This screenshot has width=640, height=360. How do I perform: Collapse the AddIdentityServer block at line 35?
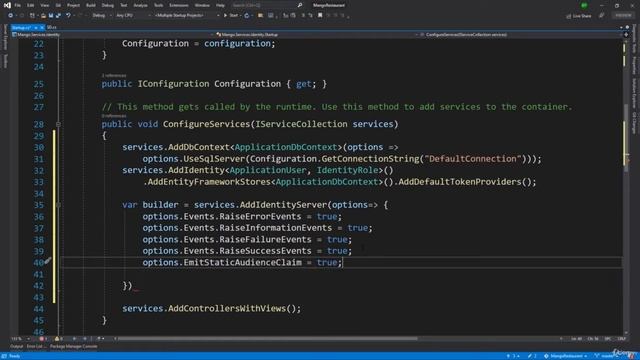58,205
